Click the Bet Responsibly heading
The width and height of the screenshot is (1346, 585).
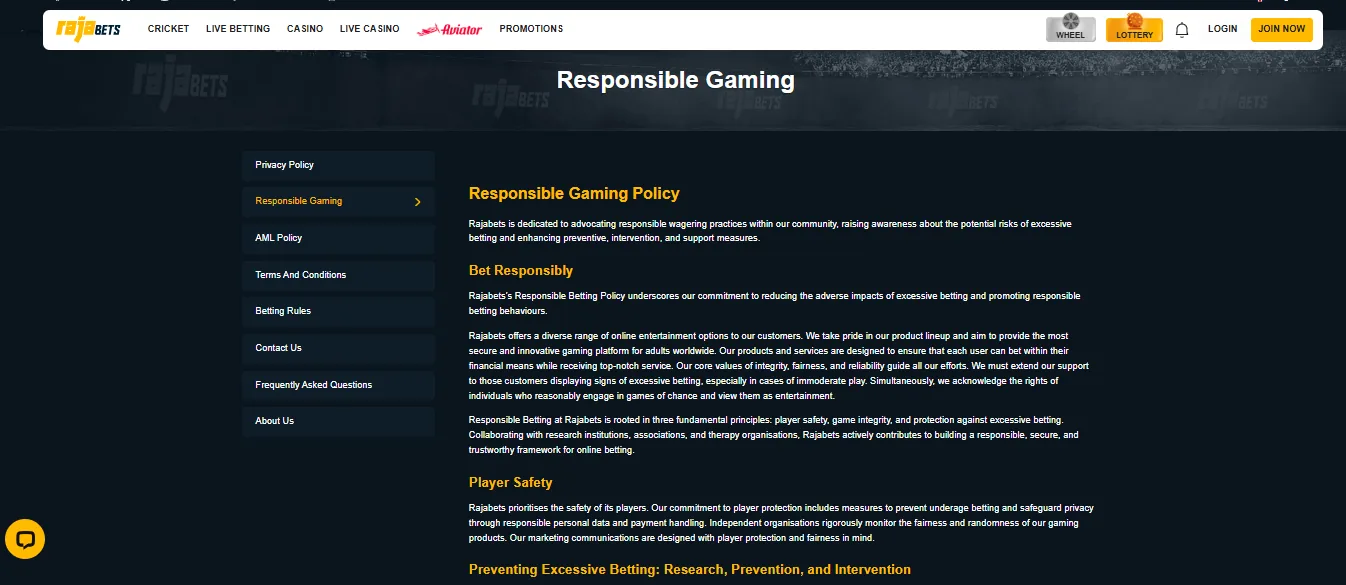[x=521, y=271]
